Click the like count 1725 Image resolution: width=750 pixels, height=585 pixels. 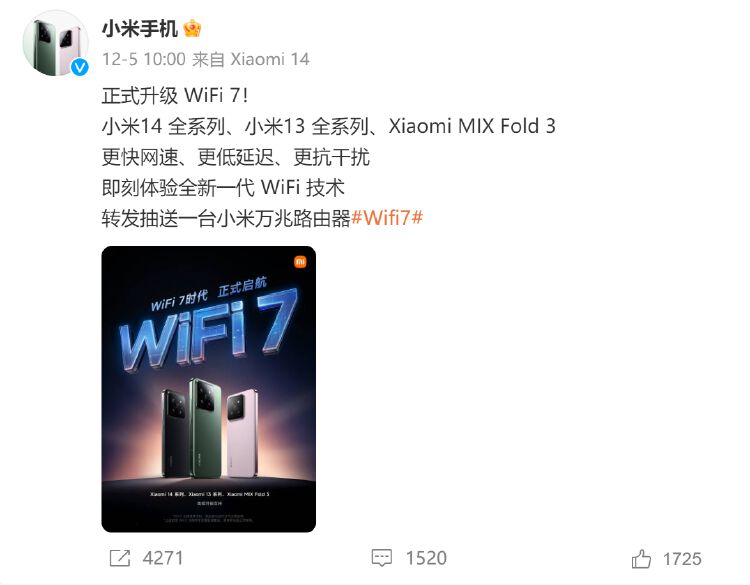pyautogui.click(x=682, y=559)
